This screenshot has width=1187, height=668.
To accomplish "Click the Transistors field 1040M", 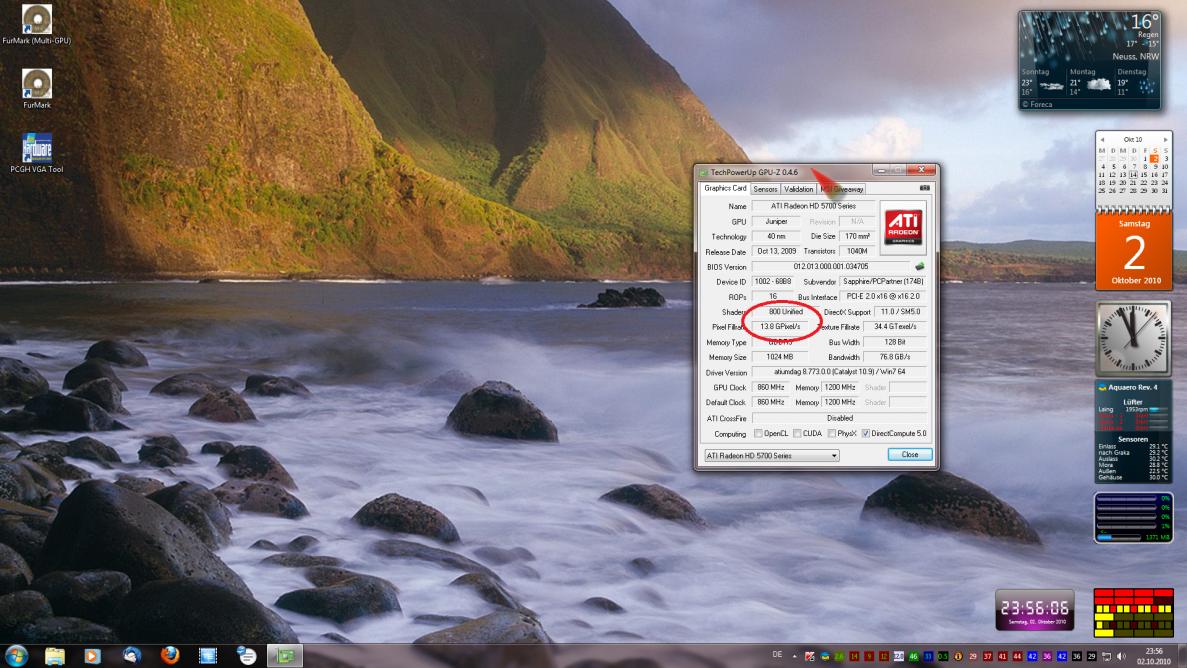I will pyautogui.click(x=857, y=251).
